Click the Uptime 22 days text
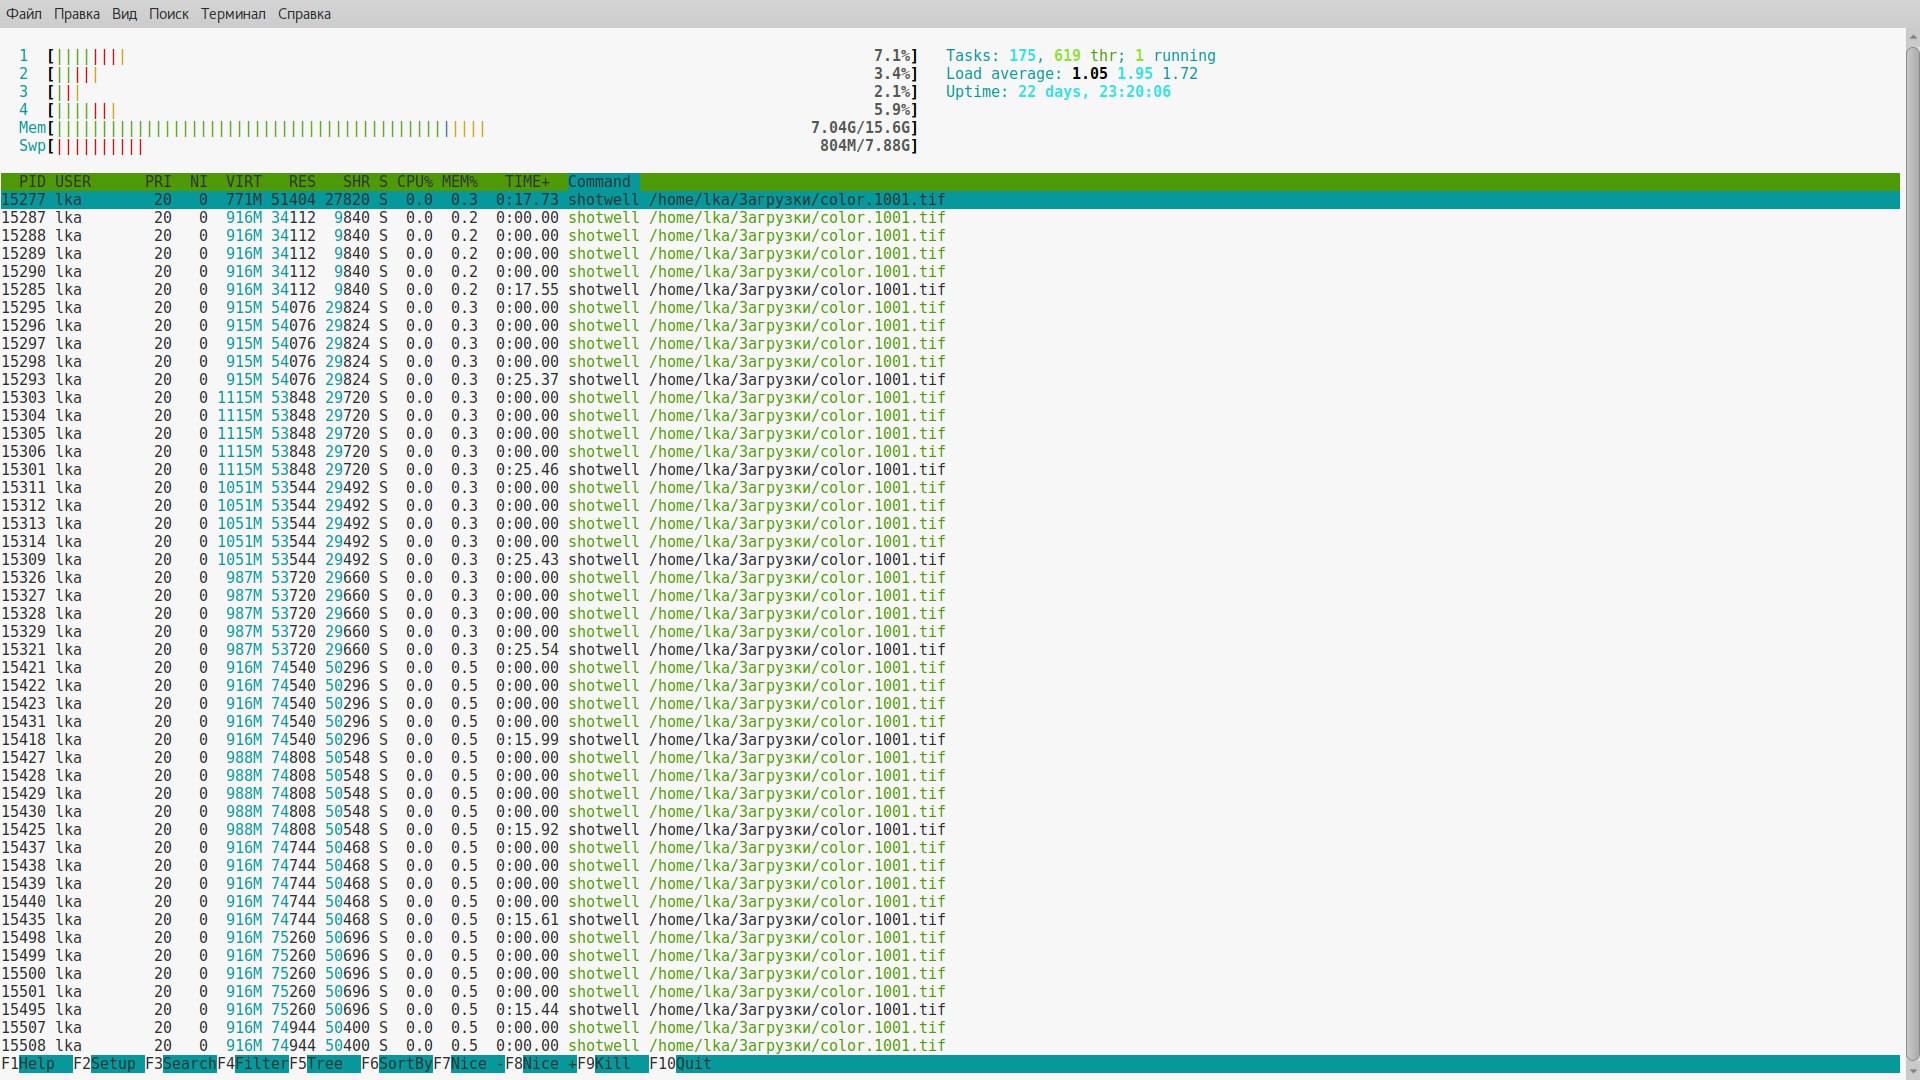 [x=1058, y=92]
